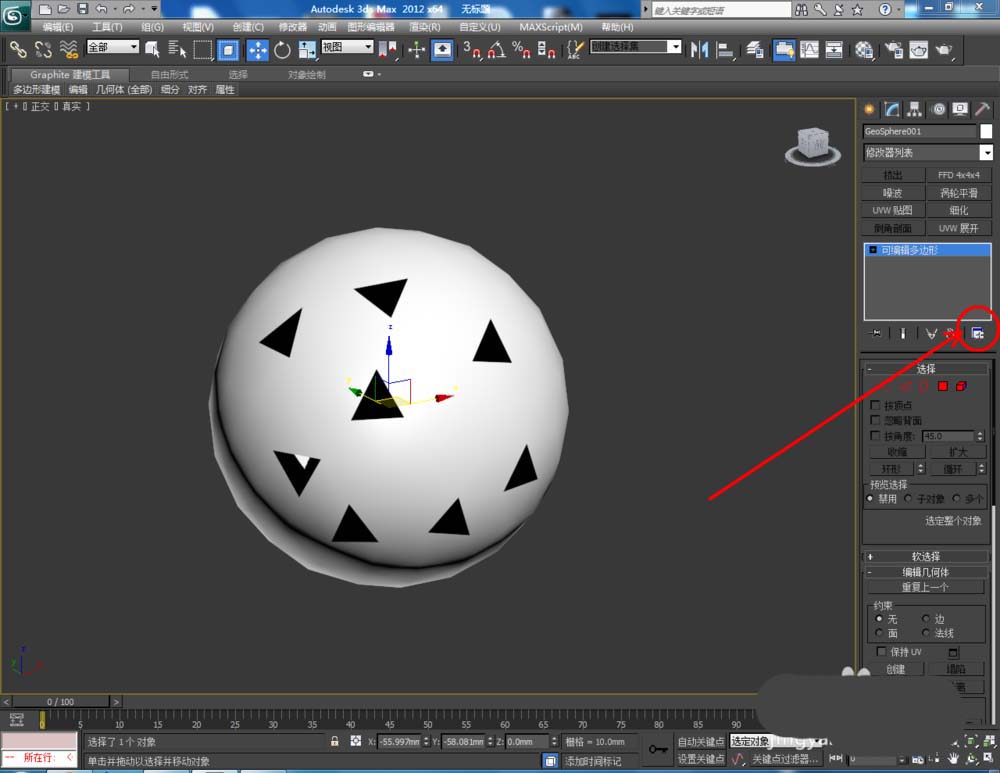The height and width of the screenshot is (773, 1000).
Task: Open the quick access toolbar customize arrow
Action: [154, 9]
